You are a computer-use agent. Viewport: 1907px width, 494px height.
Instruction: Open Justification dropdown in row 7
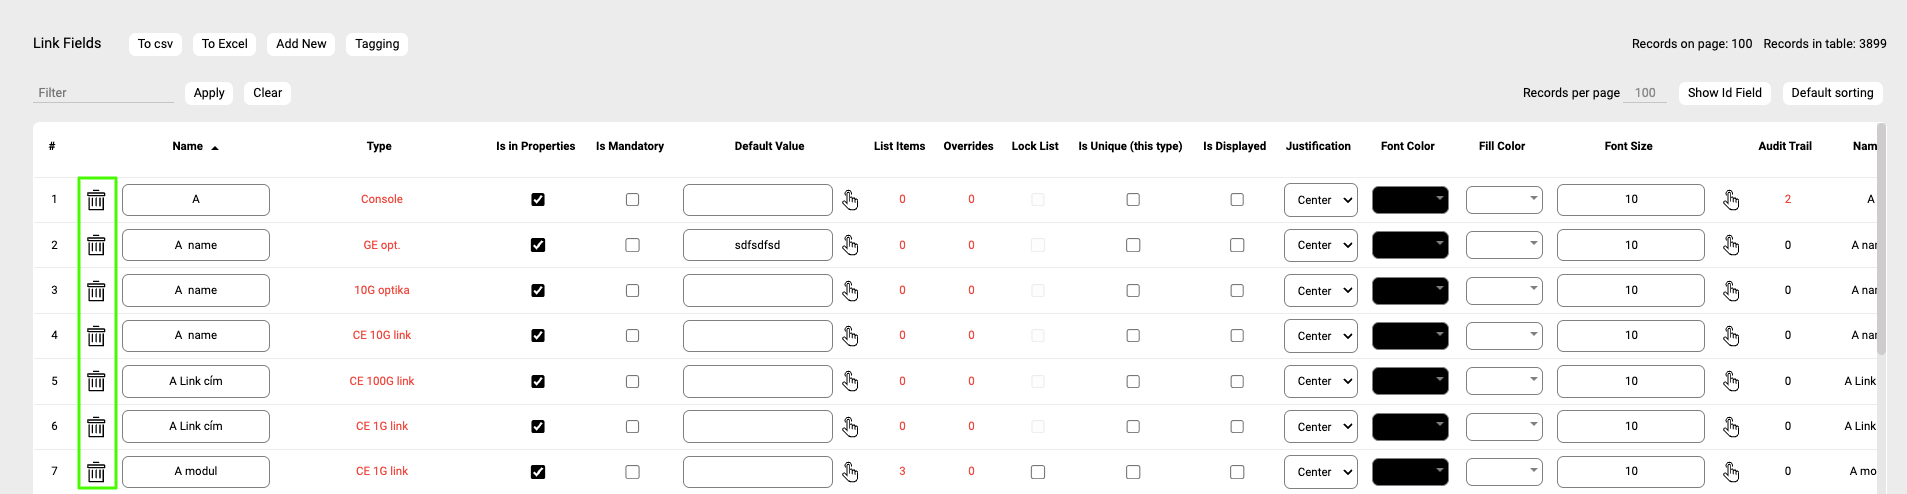(1320, 472)
